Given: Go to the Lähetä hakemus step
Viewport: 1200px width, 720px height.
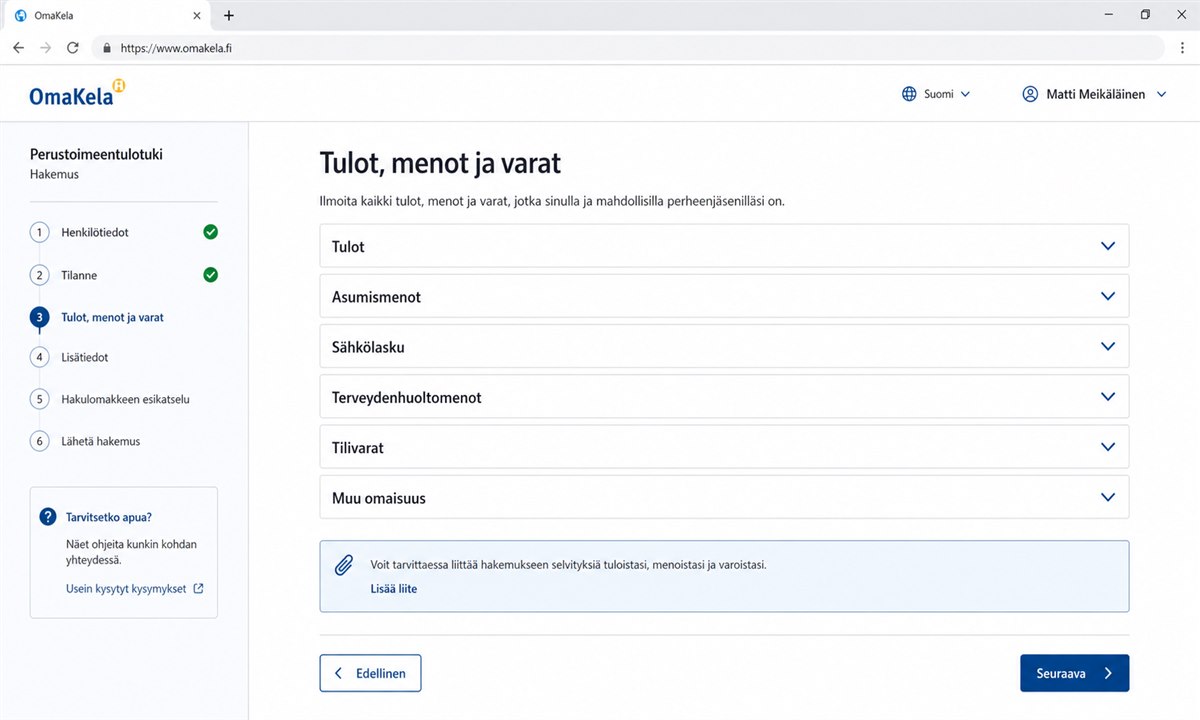Looking at the screenshot, I should (101, 441).
